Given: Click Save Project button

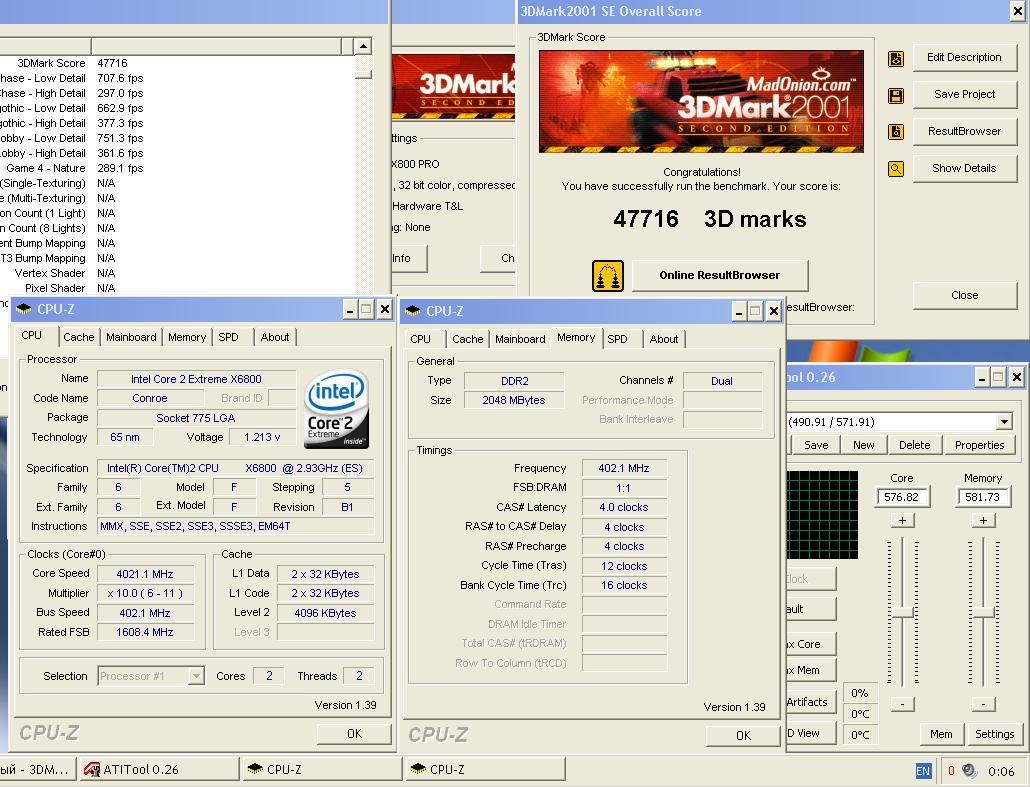Looking at the screenshot, I should pyautogui.click(x=964, y=94).
